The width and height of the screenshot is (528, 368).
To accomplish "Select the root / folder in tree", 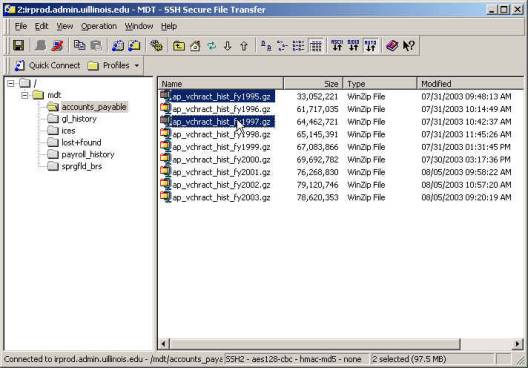I will coord(28,83).
